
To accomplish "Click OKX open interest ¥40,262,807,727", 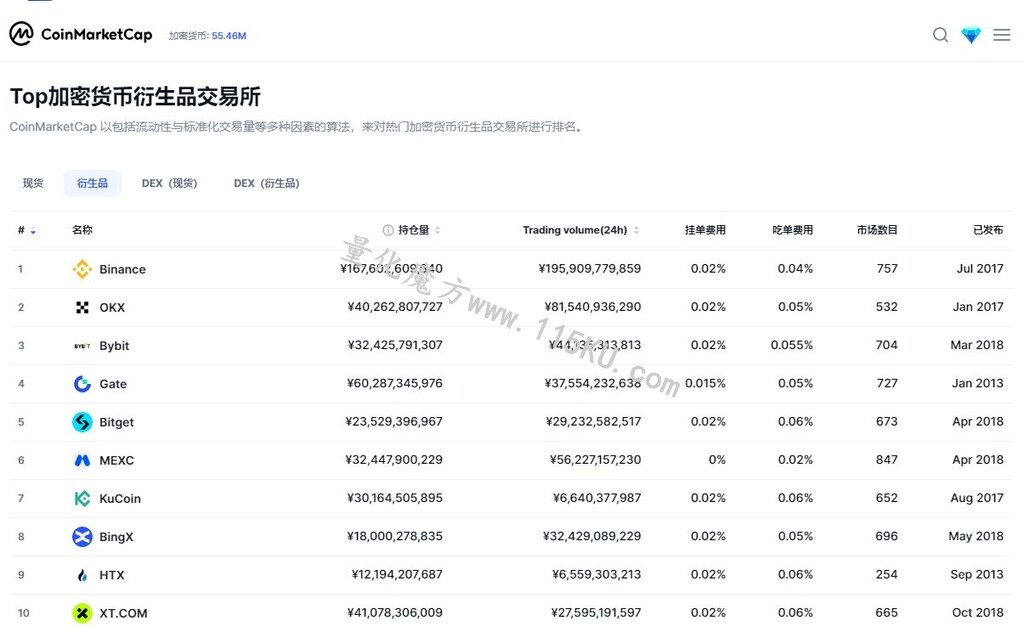I will pyautogui.click(x=395, y=307).
